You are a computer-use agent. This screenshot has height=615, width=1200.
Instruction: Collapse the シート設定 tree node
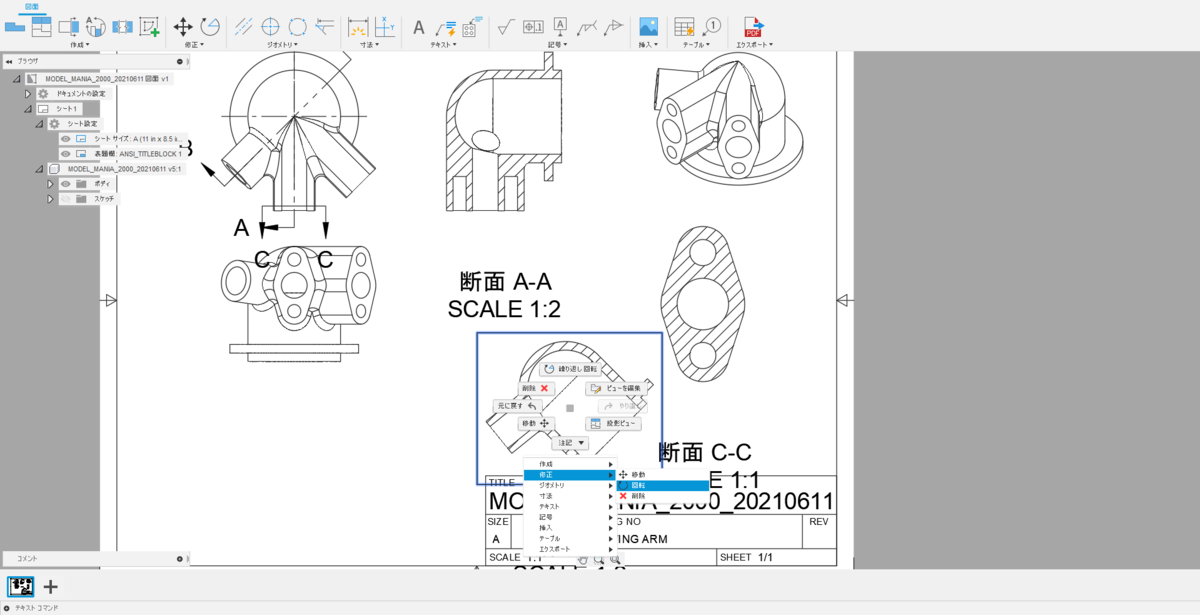tap(39, 124)
